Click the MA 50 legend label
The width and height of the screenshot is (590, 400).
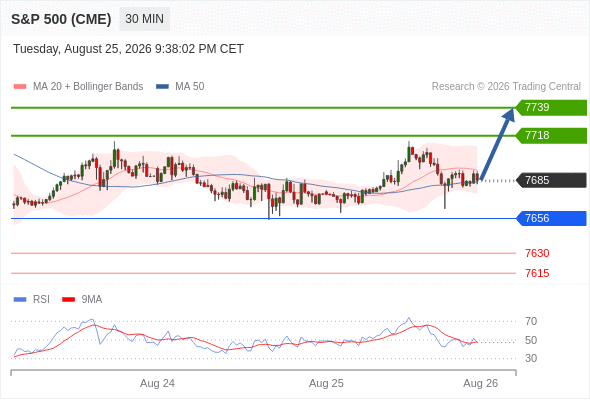190,87
